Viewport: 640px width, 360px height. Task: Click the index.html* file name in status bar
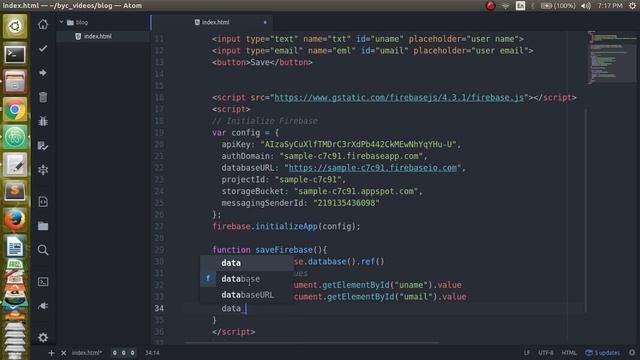pyautogui.click(x=87, y=353)
